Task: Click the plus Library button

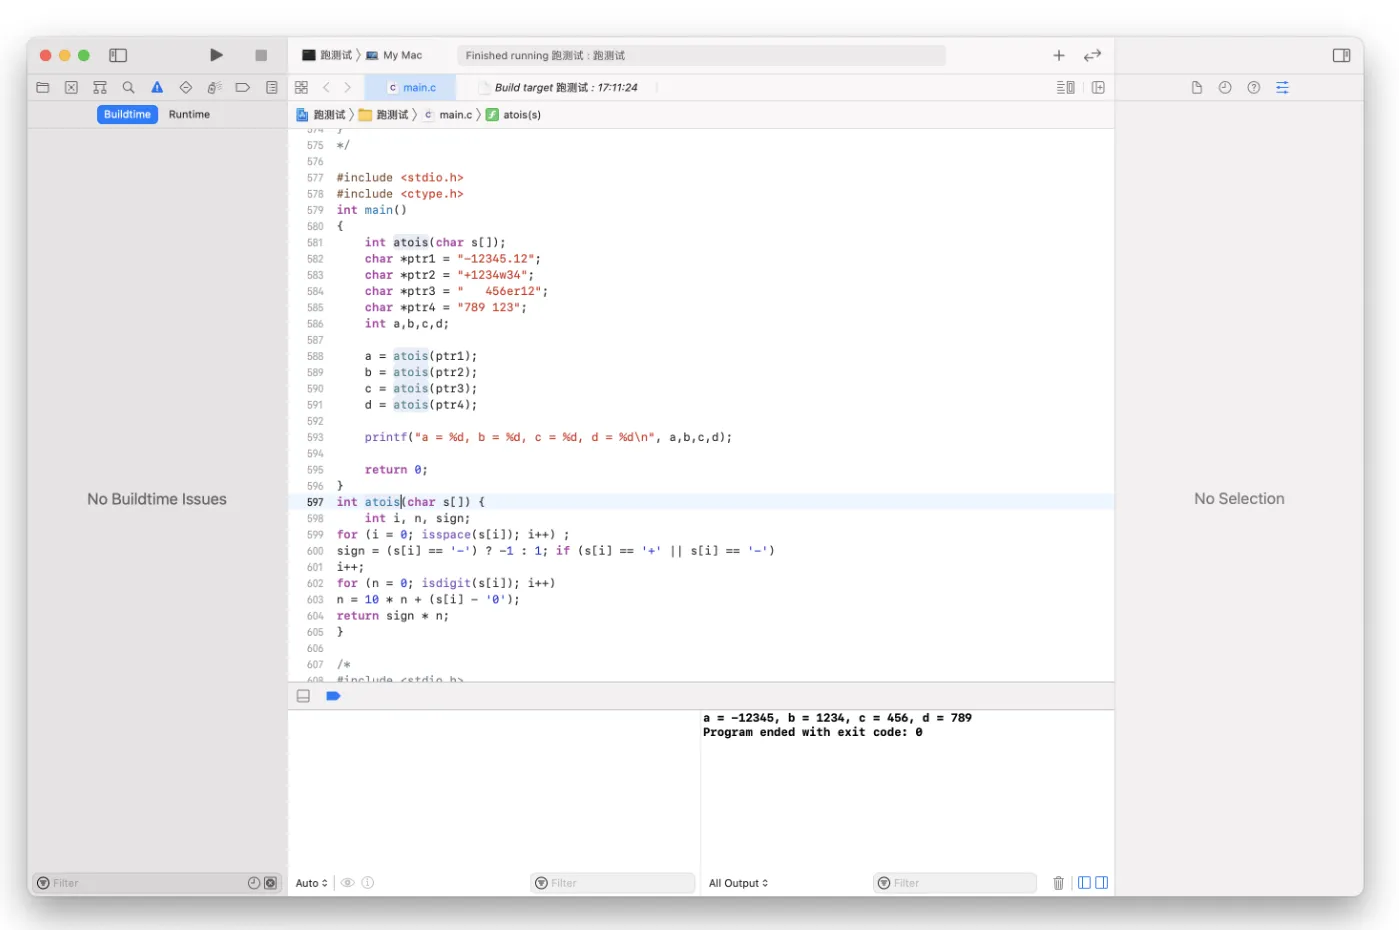Action: coord(1059,55)
